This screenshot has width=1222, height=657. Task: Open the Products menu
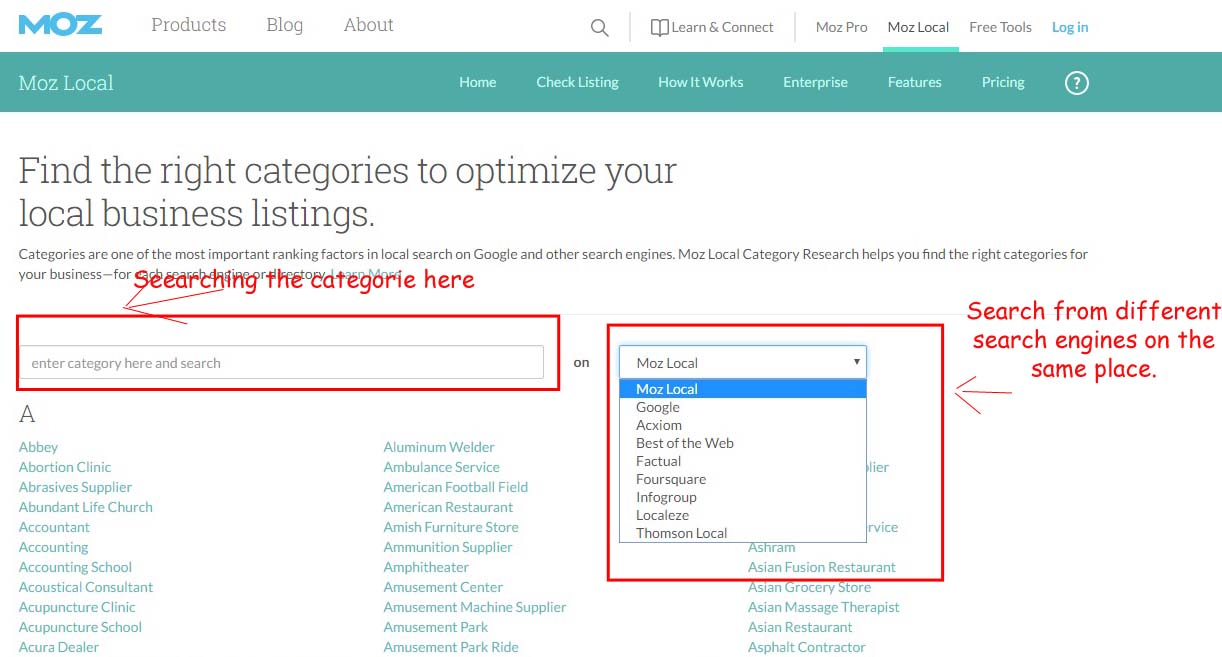188,25
